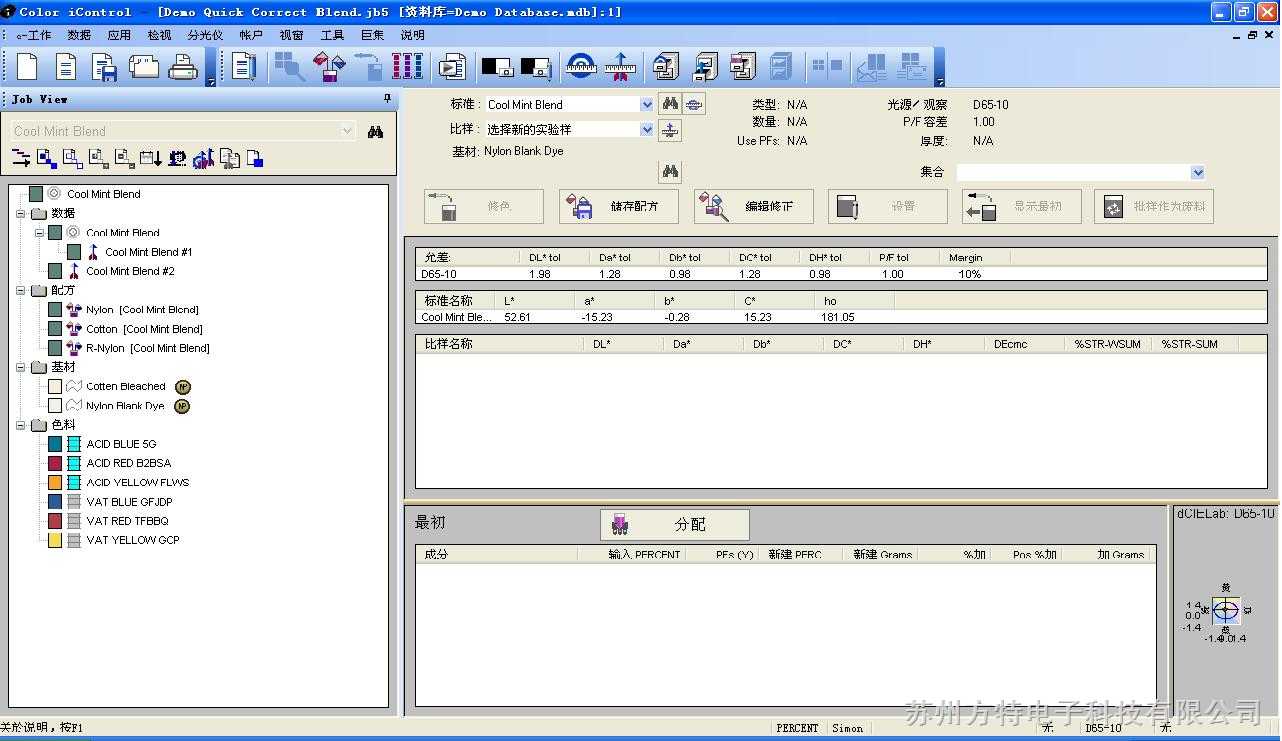The image size is (1282, 741).
Task: Select Cool Mint Blend #2 in tree
Action: pyautogui.click(x=130, y=271)
